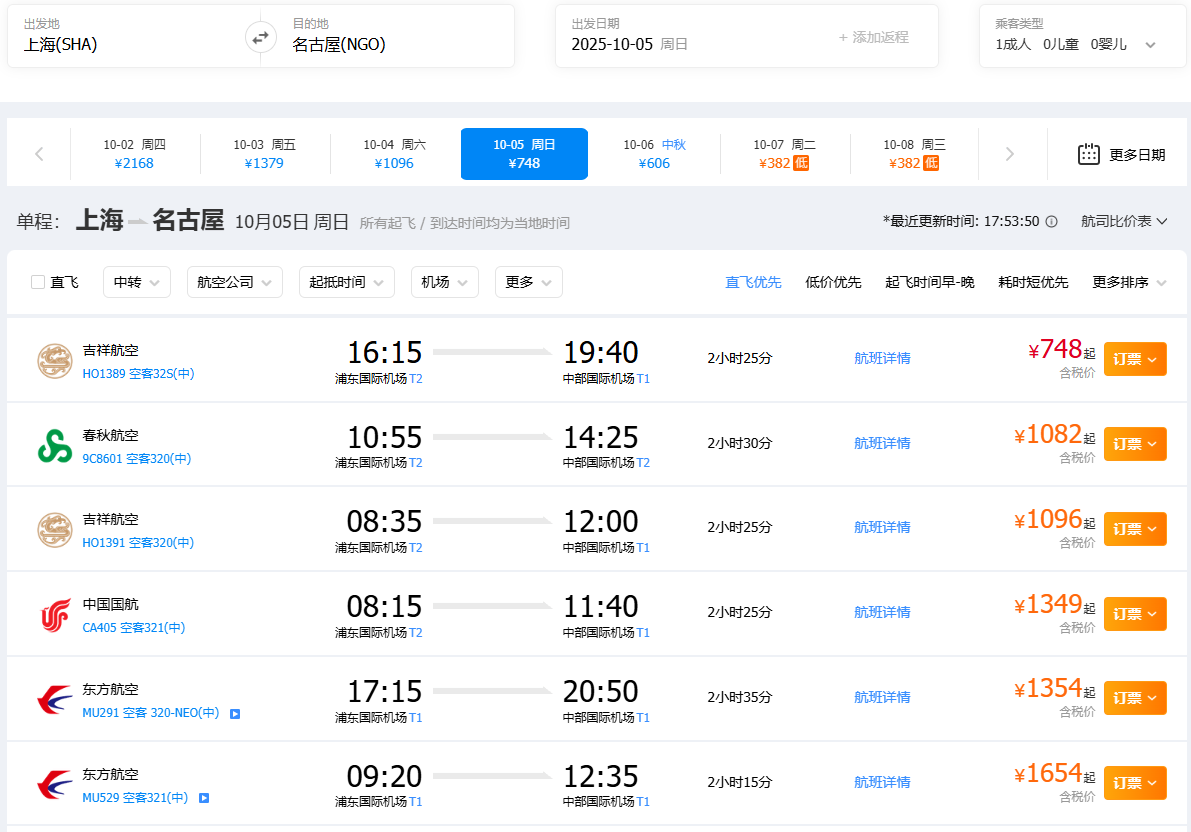Viewport: 1191px width, 832px height.
Task: Click previous dates arrow in date strip
Action: pos(39,154)
